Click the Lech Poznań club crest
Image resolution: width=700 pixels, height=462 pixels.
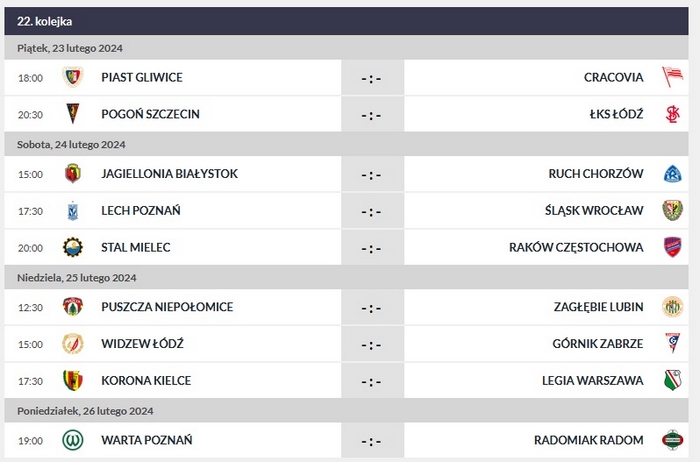(72, 211)
